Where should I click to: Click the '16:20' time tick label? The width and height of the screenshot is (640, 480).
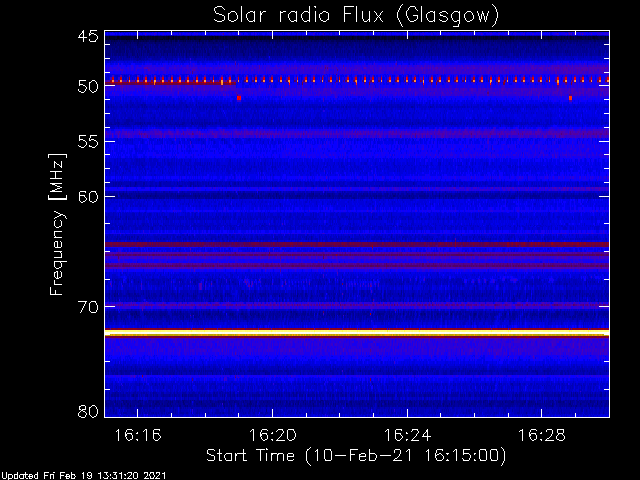(273, 435)
